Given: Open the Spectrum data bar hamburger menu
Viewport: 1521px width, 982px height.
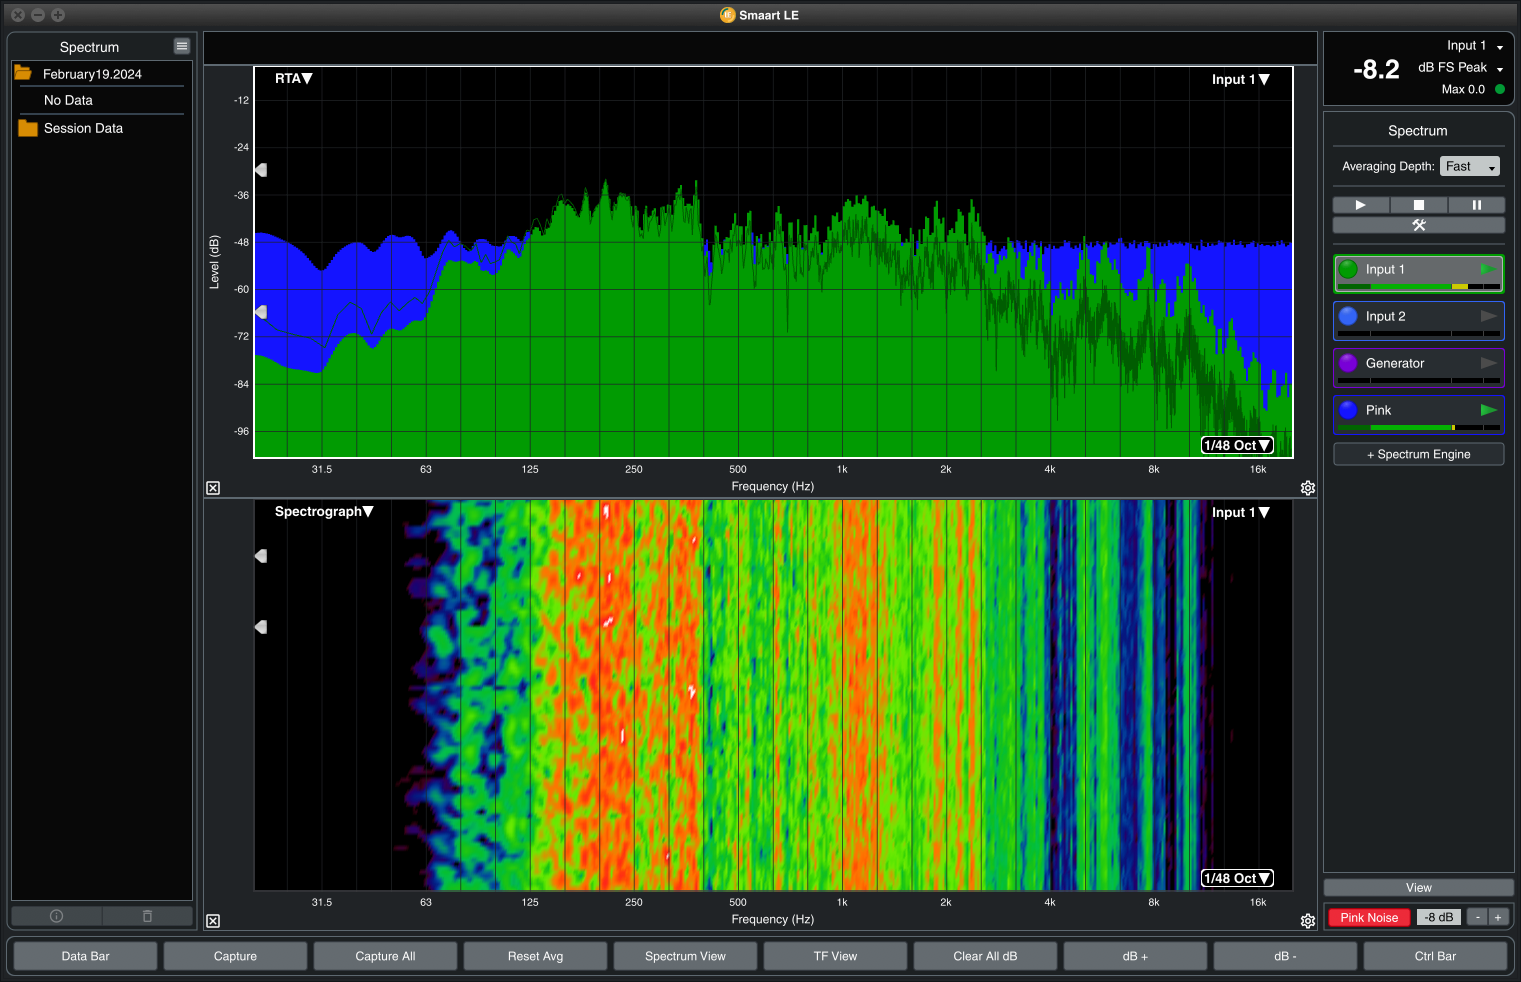Looking at the screenshot, I should click(x=181, y=46).
